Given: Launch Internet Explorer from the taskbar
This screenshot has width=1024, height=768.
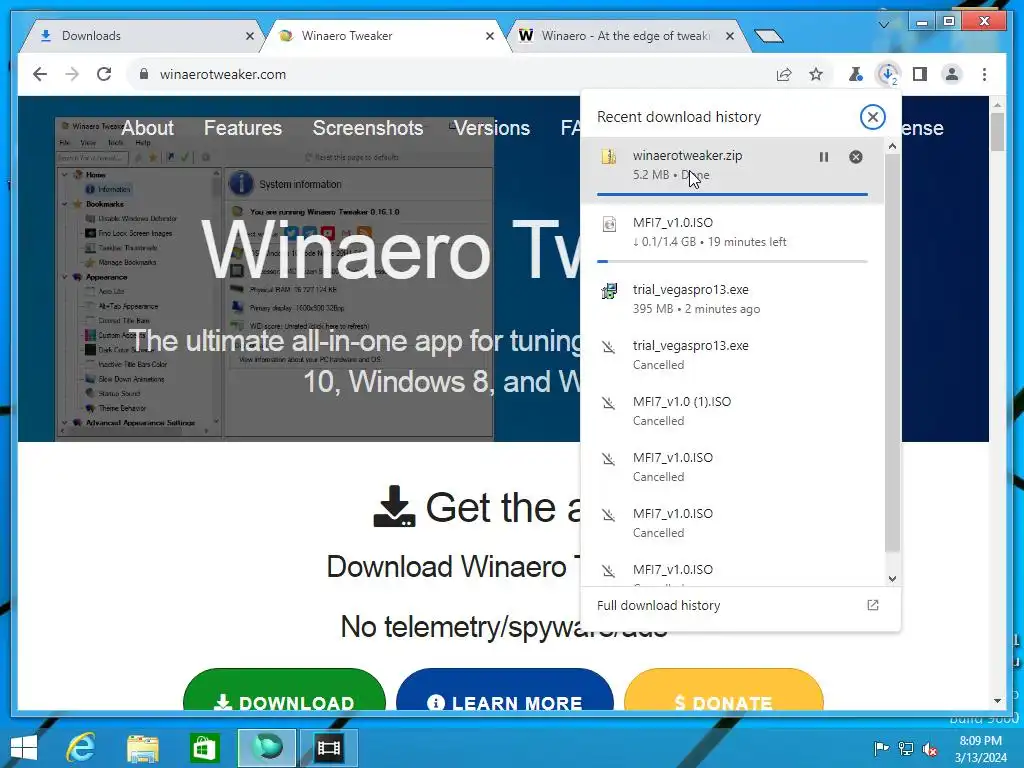Looking at the screenshot, I should (81, 748).
